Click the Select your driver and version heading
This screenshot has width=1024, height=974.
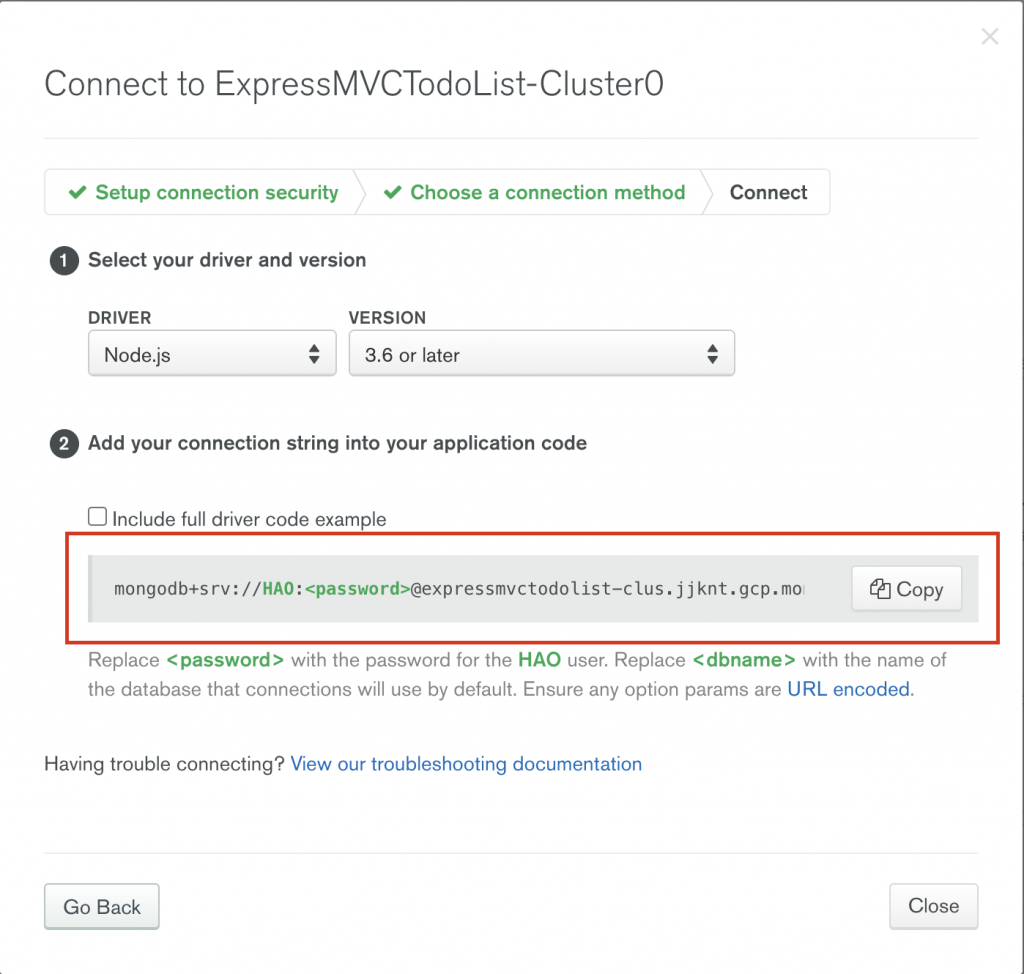[227, 260]
